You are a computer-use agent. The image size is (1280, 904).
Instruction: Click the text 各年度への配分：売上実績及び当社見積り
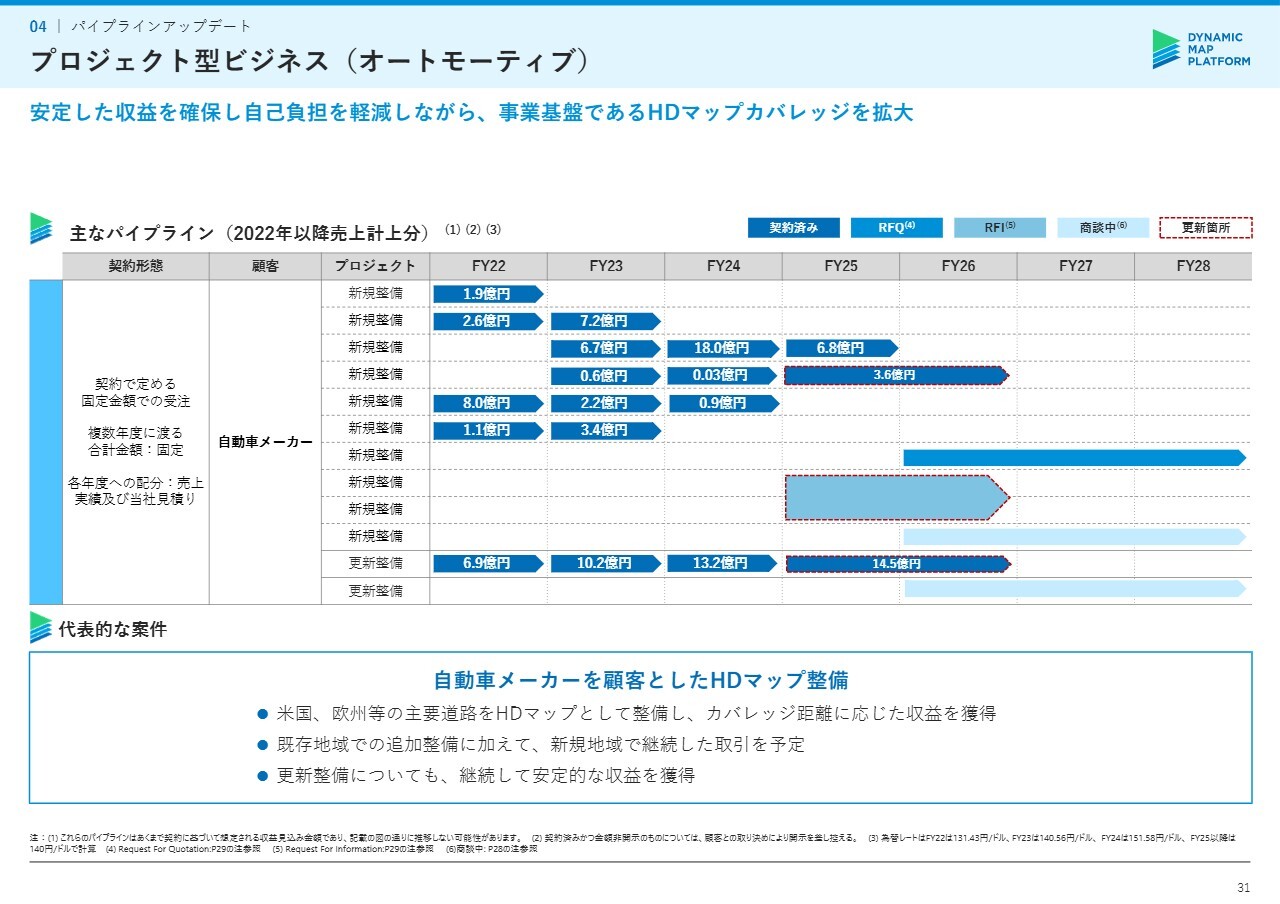tap(136, 490)
